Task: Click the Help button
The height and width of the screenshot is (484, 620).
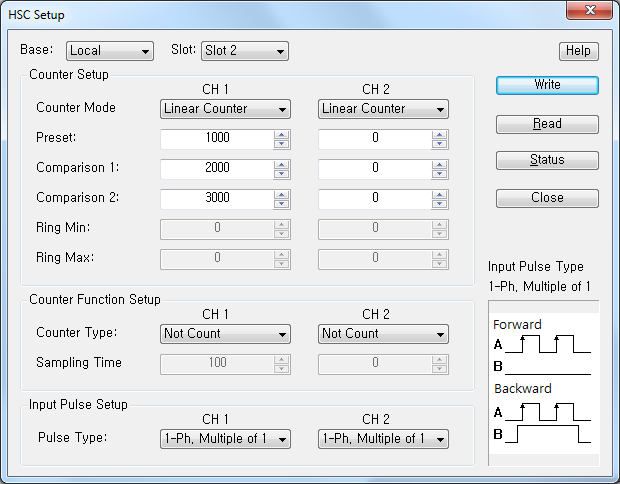Action: pos(577,51)
